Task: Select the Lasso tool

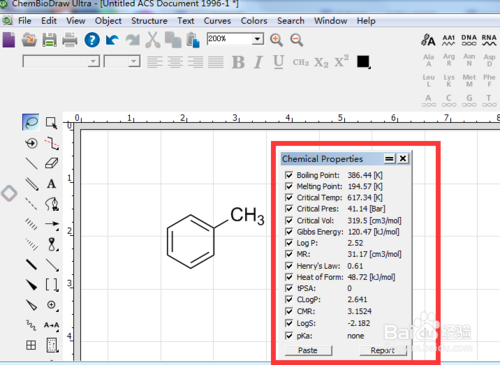Action: click(x=31, y=122)
